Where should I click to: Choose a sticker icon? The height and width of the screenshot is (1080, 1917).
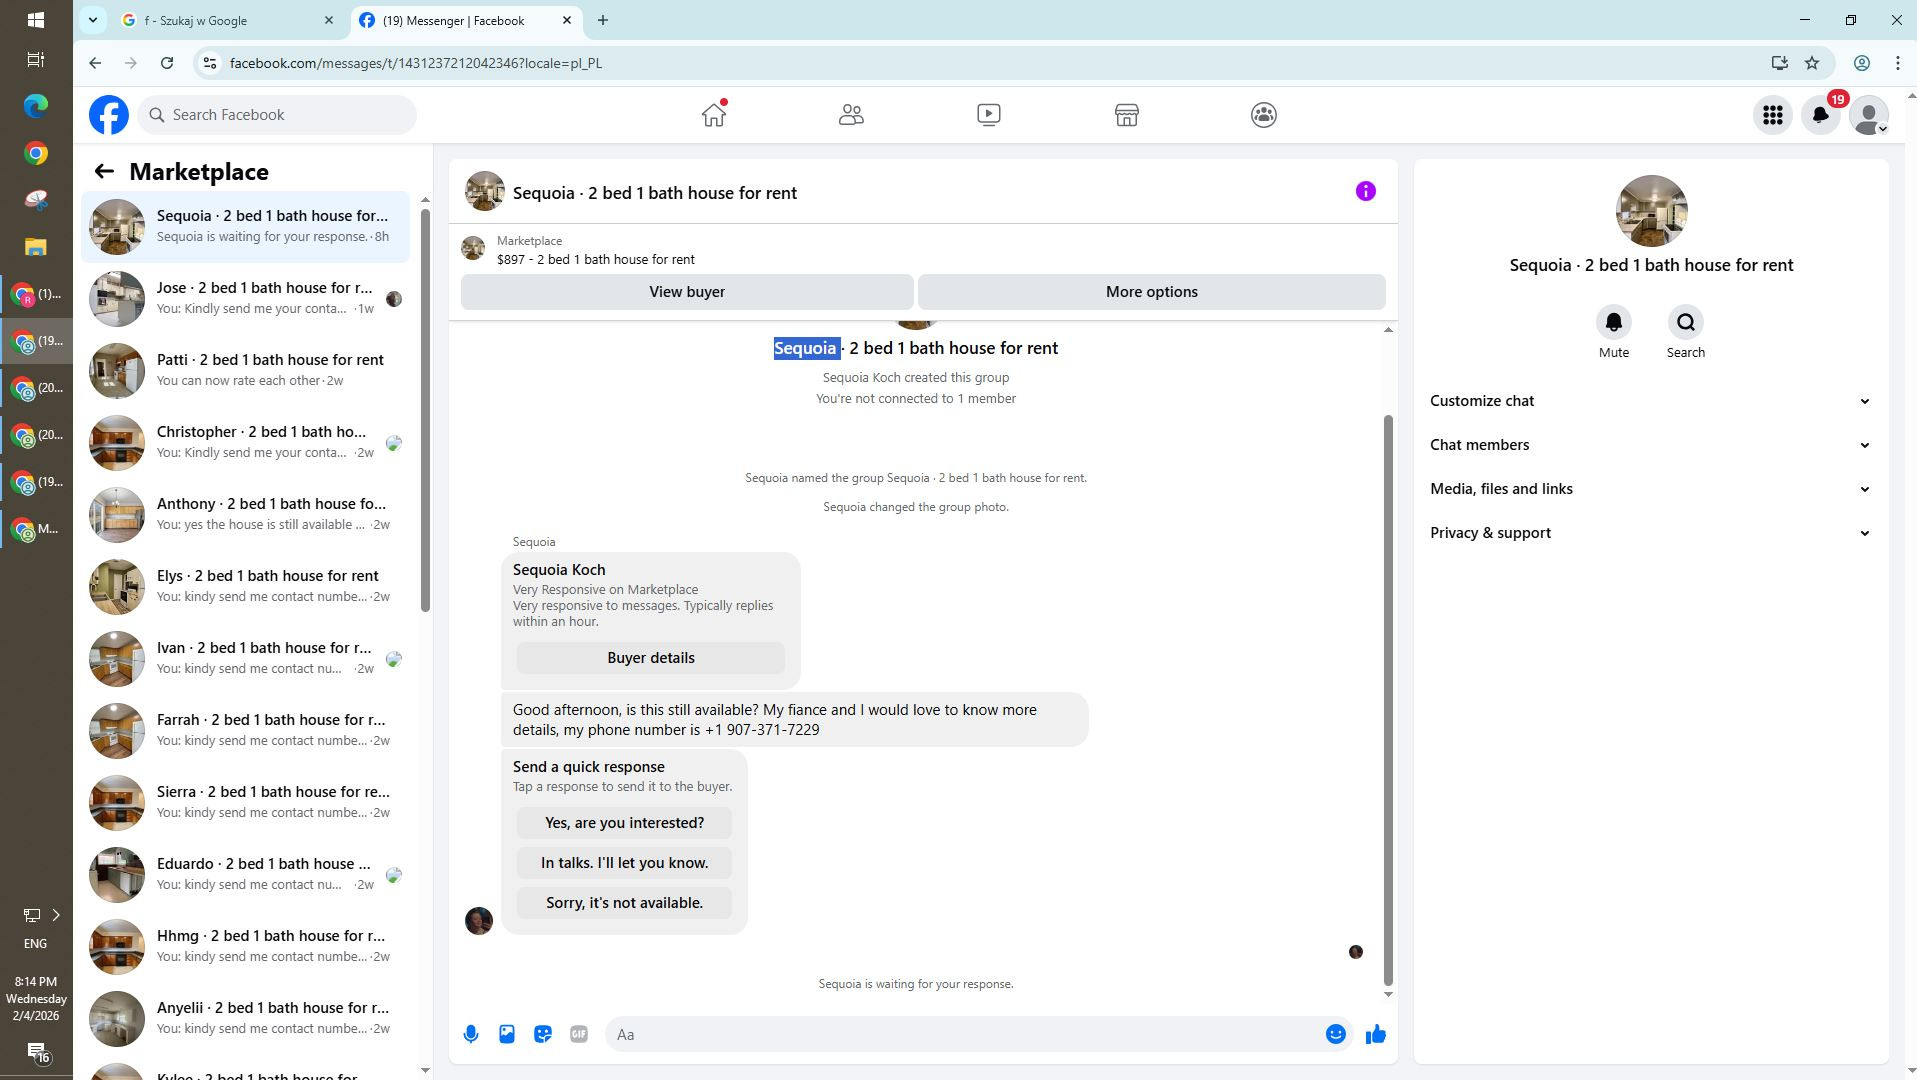[x=543, y=1034]
